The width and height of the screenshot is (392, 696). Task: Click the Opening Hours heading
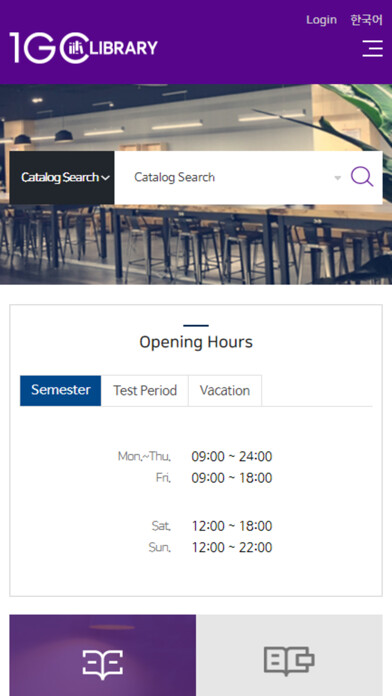point(196,342)
